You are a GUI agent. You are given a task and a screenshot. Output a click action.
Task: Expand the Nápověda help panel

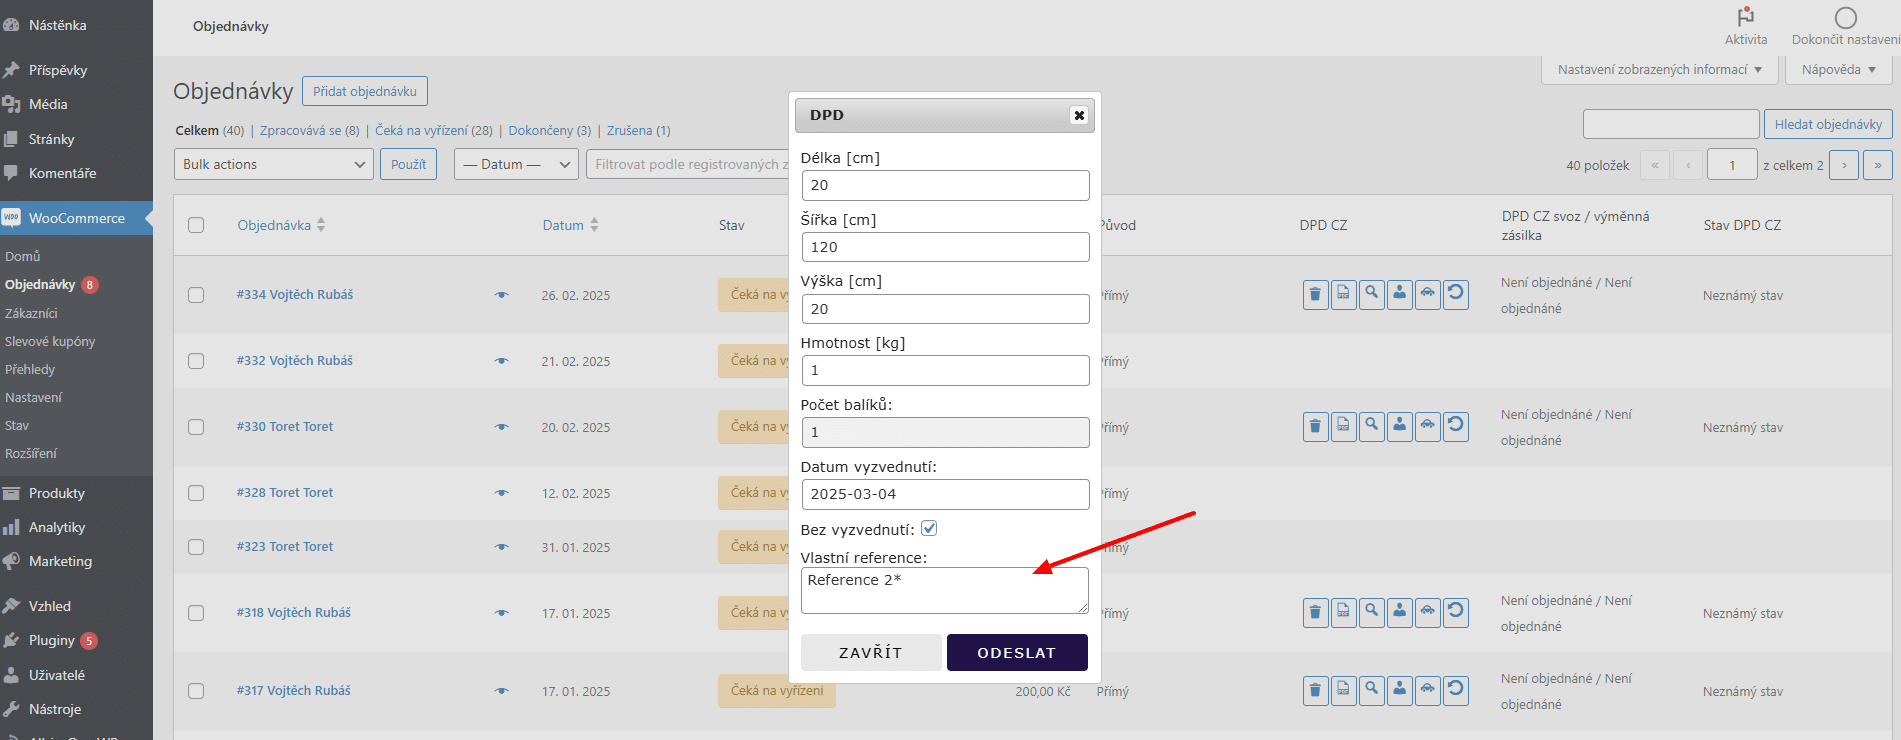pyautogui.click(x=1839, y=69)
